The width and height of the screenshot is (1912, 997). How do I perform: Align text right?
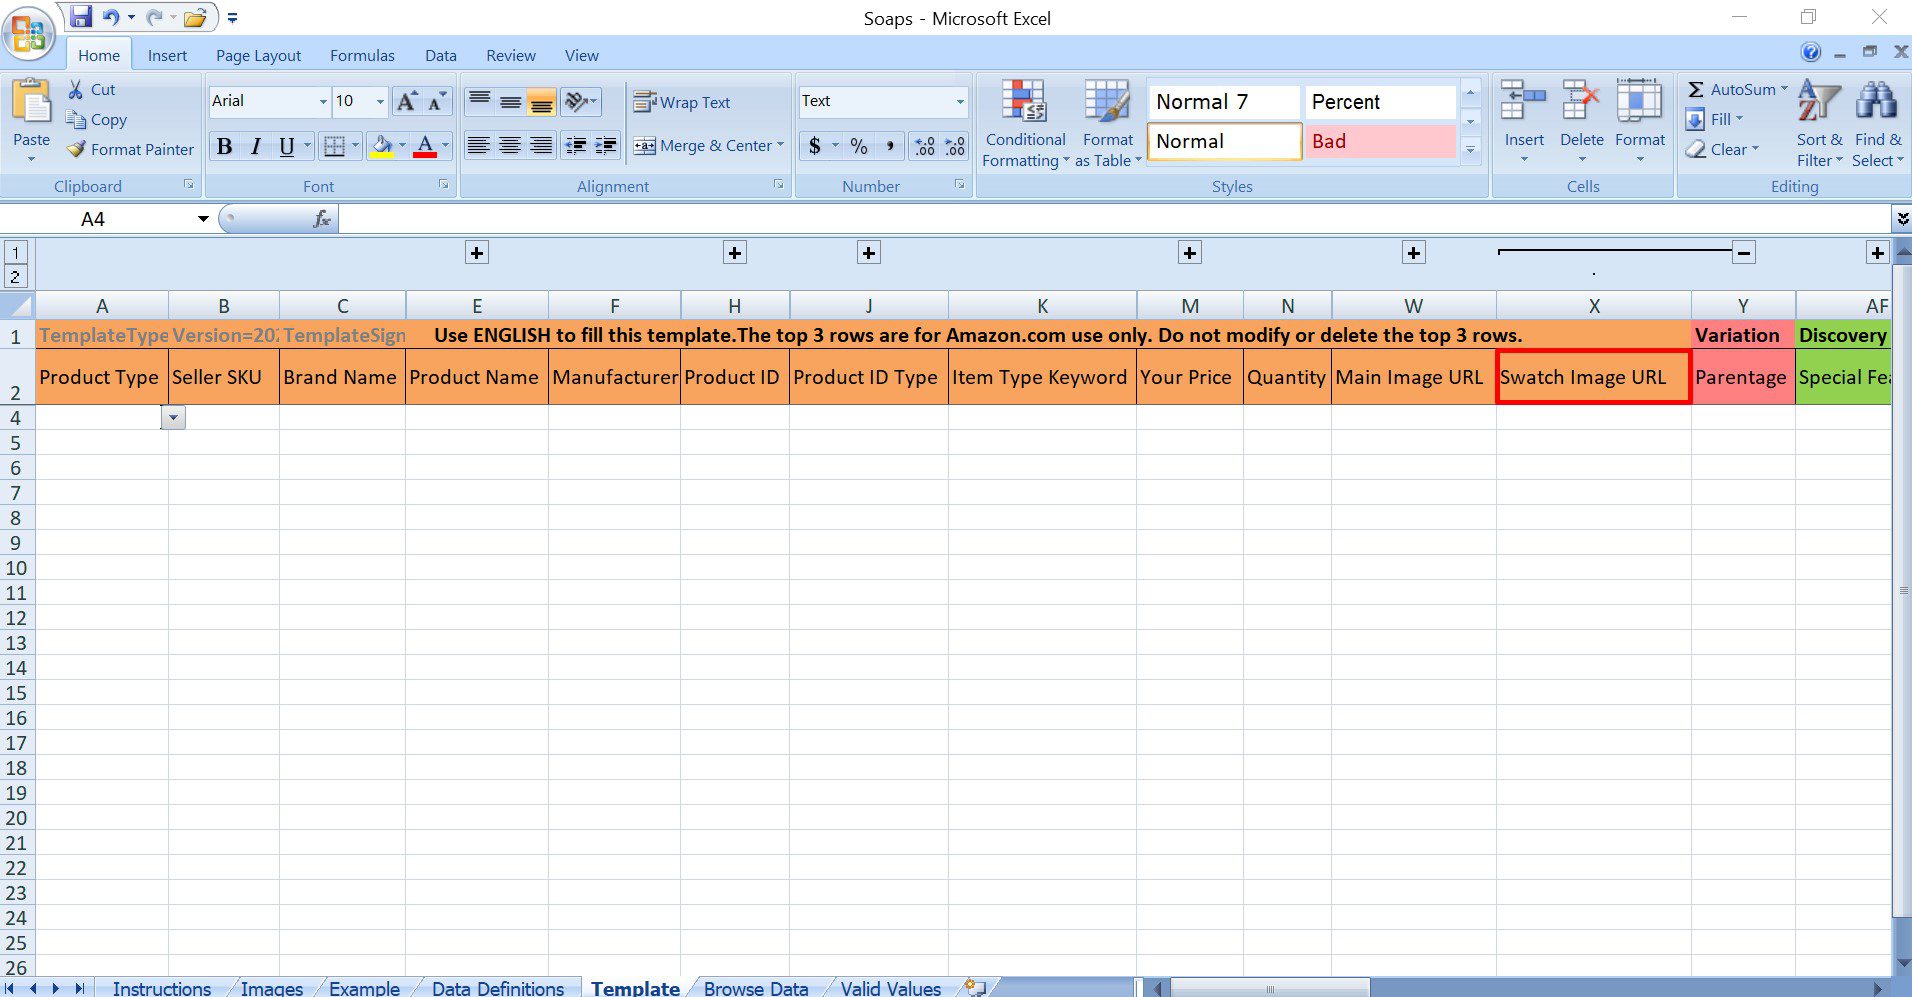tap(541, 146)
